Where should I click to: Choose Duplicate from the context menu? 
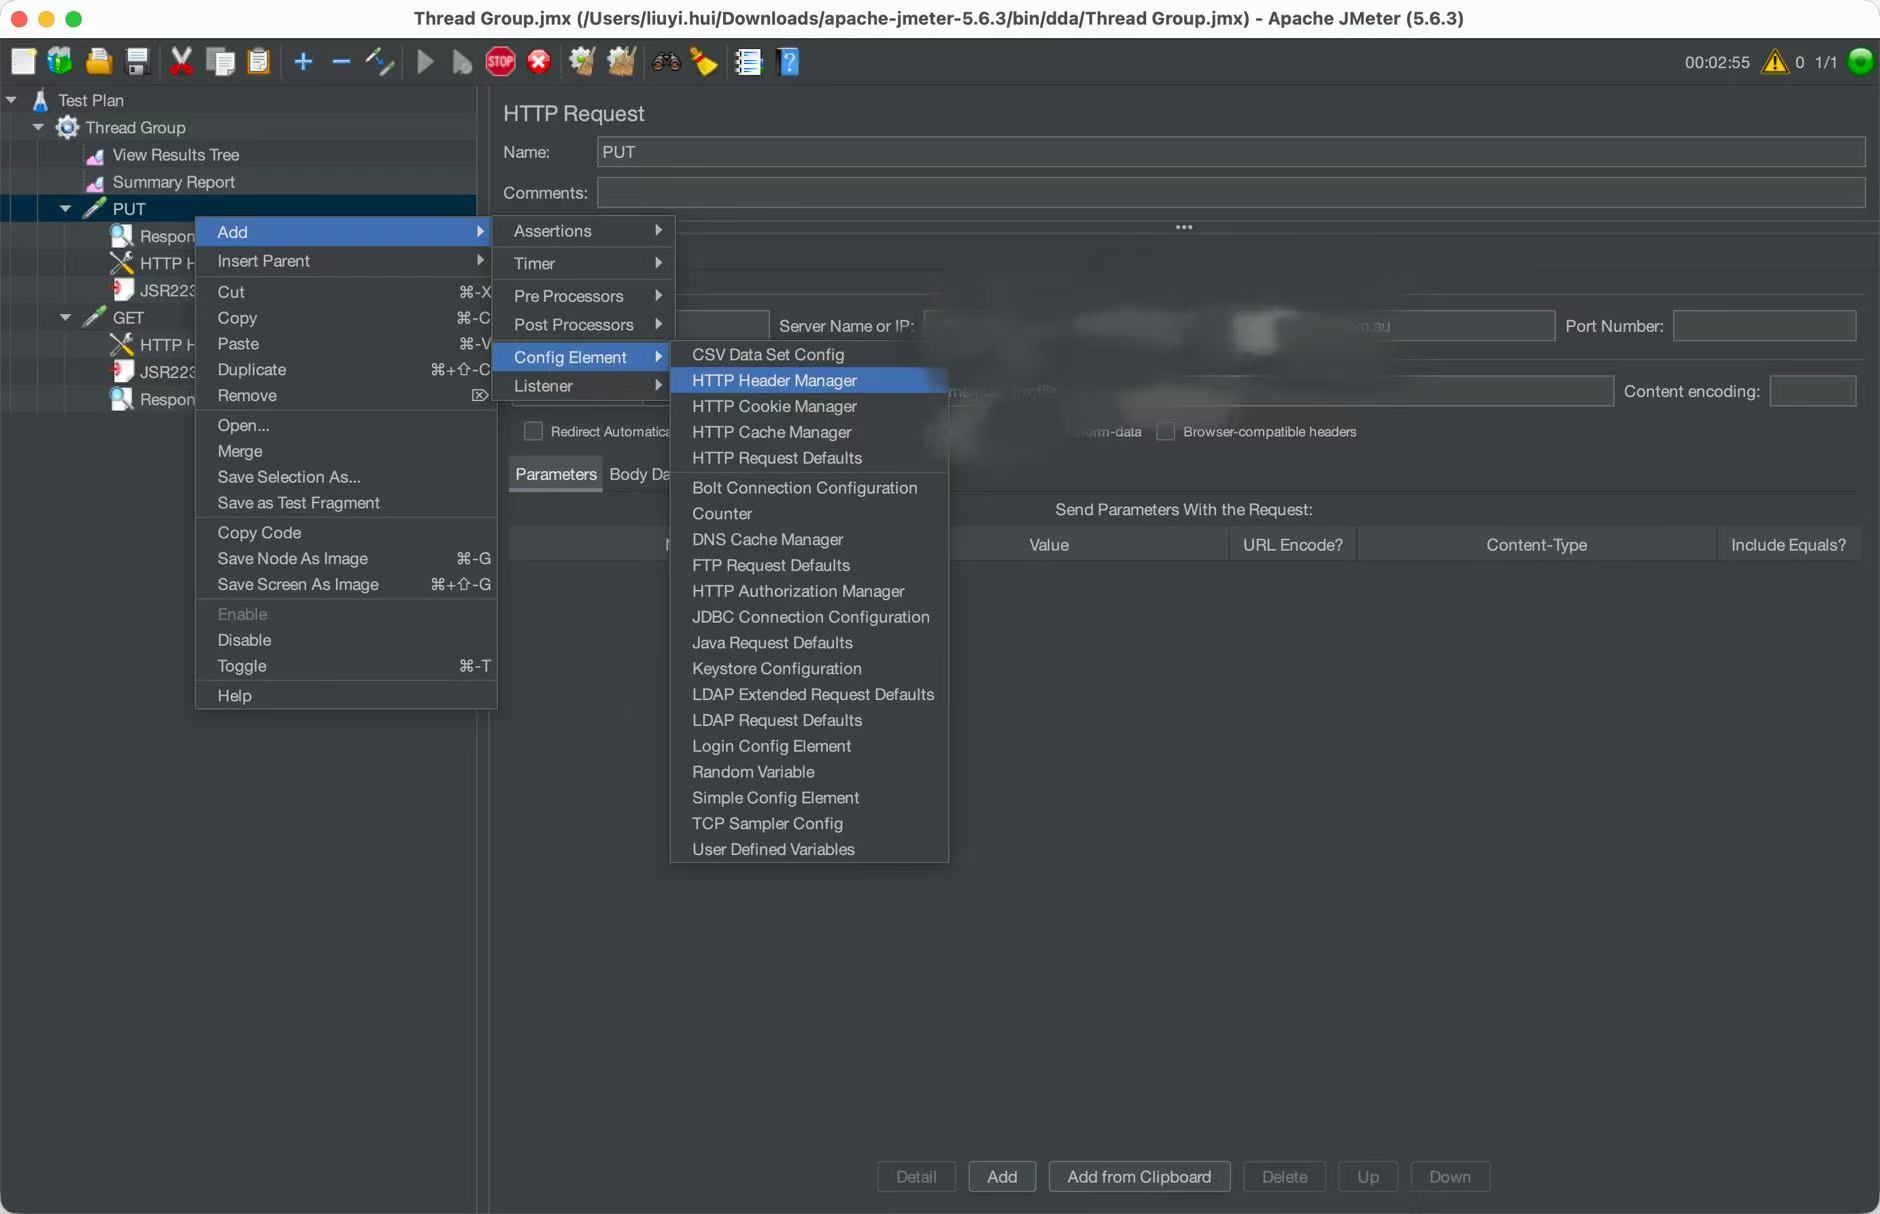tap(252, 369)
